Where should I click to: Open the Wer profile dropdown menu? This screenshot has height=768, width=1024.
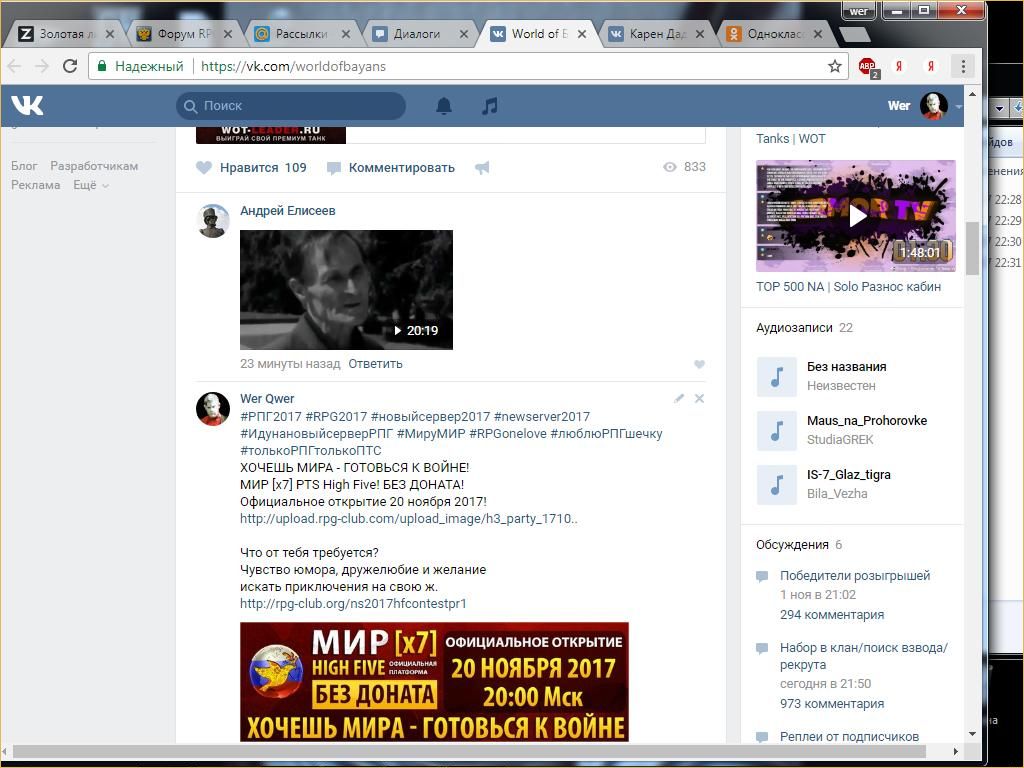click(958, 106)
